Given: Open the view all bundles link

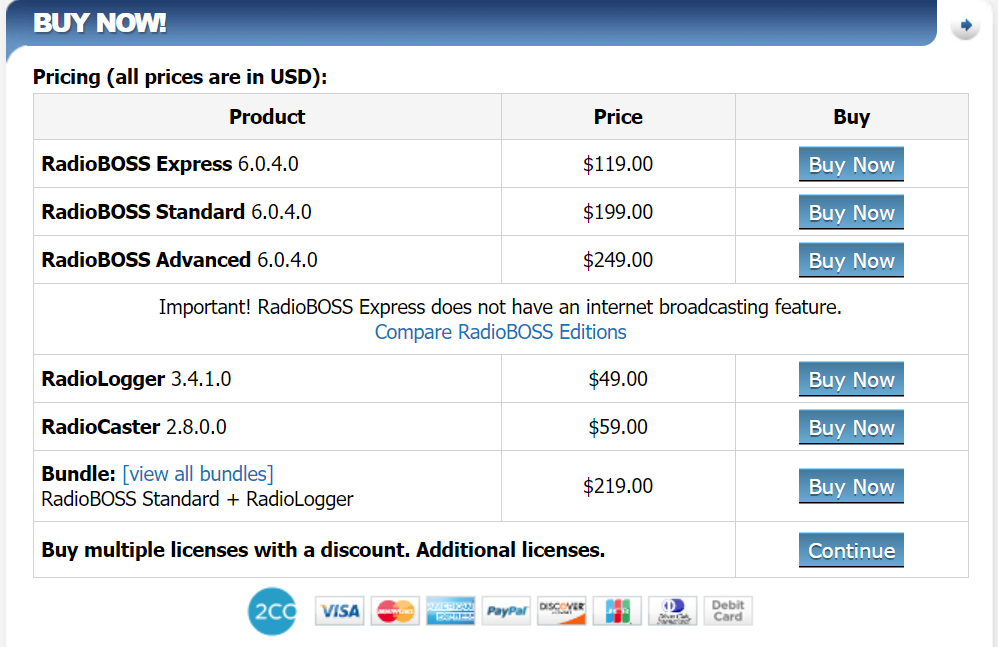Looking at the screenshot, I should coord(198,474).
